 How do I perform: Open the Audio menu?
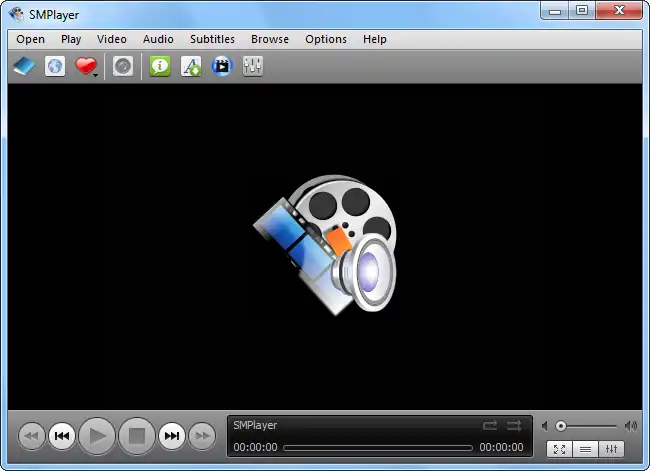click(158, 39)
